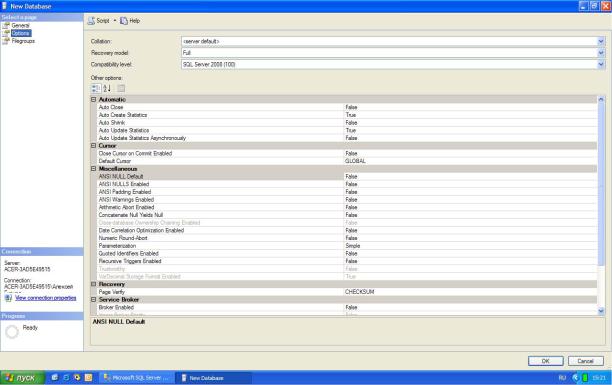Select Auto Update Statistics Asynchronously row

(x=347, y=138)
